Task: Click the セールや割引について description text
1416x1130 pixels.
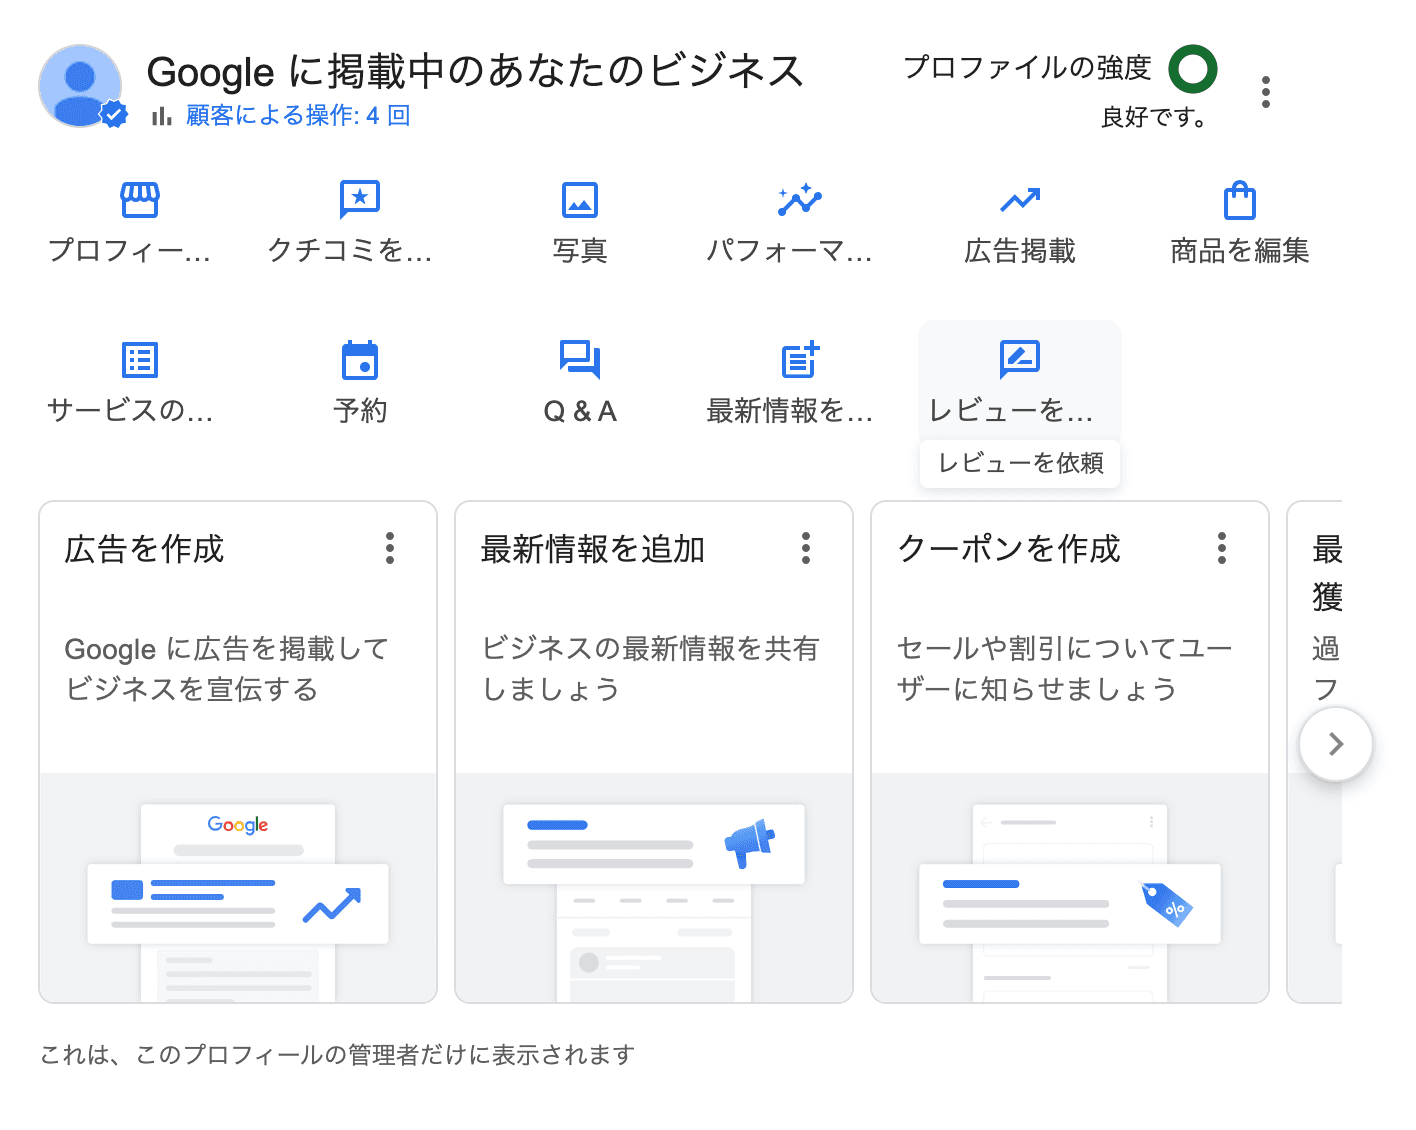Action: coord(1065,669)
